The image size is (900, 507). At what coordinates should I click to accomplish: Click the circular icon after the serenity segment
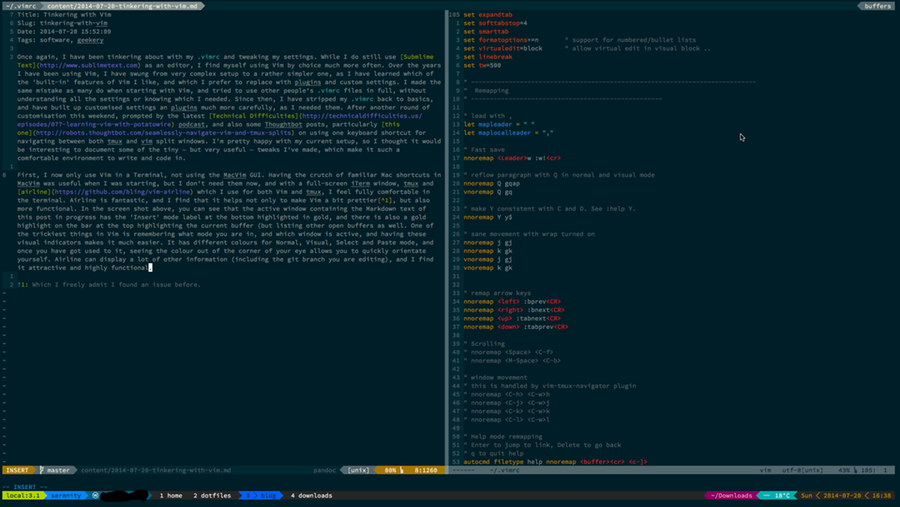click(x=95, y=495)
